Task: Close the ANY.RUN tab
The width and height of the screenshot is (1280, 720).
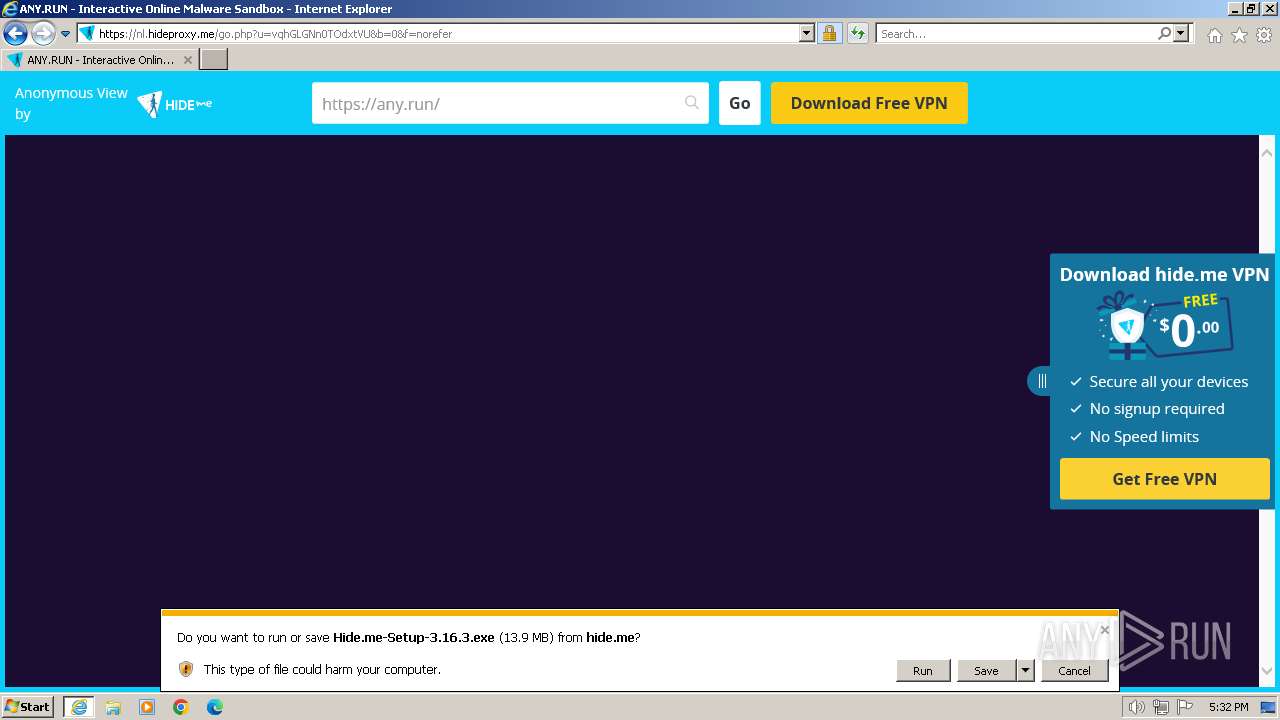Action: 188,60
